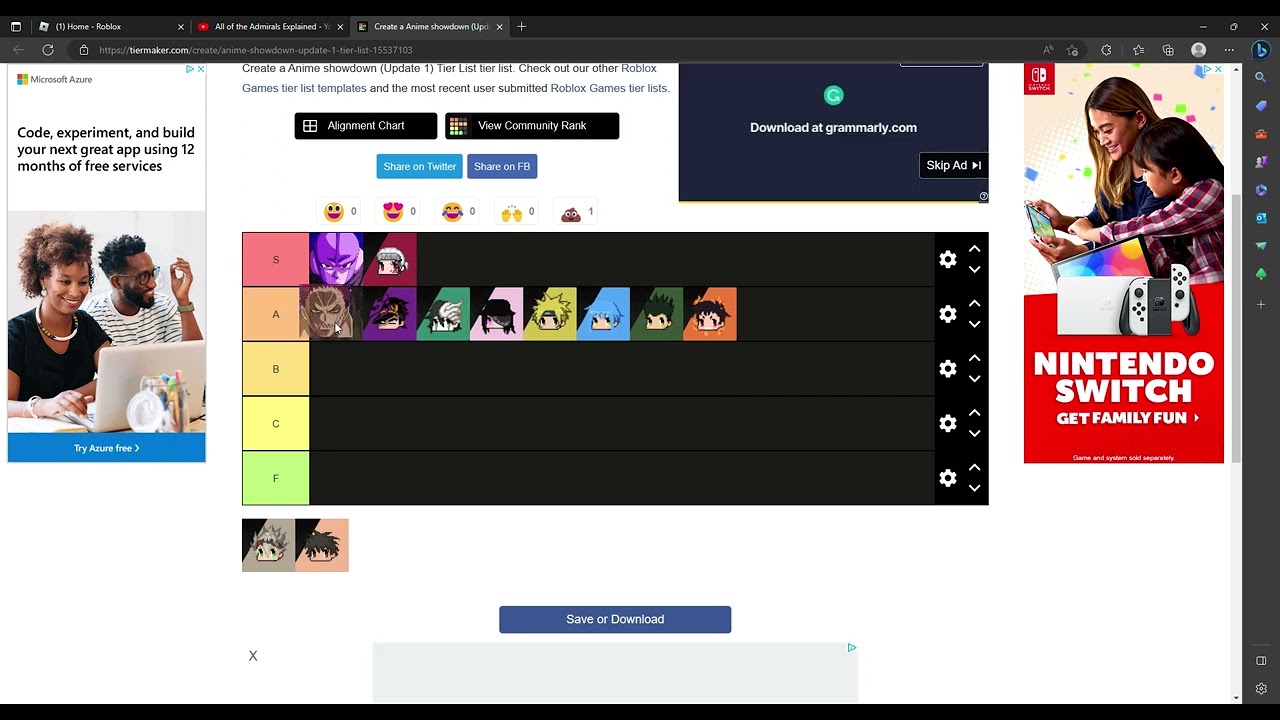Screen dimensions: 1280x720
Task: Select the orange-background character in A tier
Action: pos(710,314)
